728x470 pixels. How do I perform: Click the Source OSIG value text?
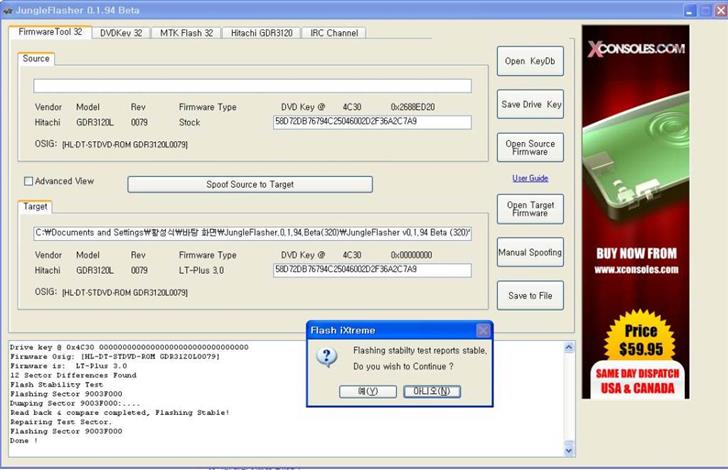125,145
